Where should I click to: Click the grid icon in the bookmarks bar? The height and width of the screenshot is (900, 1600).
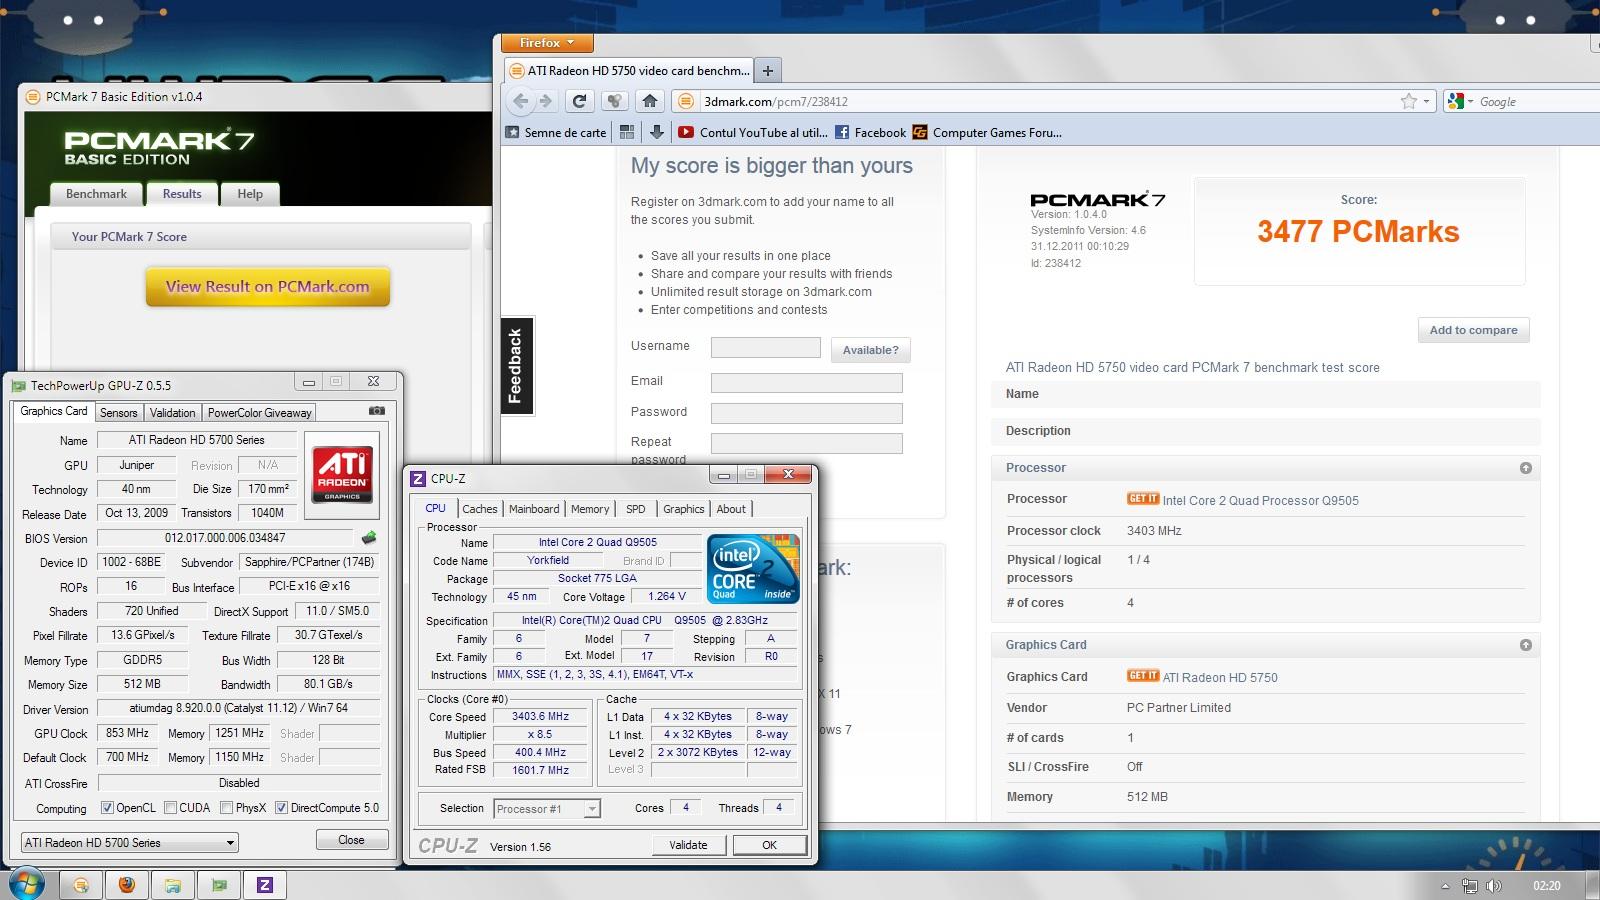pyautogui.click(x=627, y=132)
